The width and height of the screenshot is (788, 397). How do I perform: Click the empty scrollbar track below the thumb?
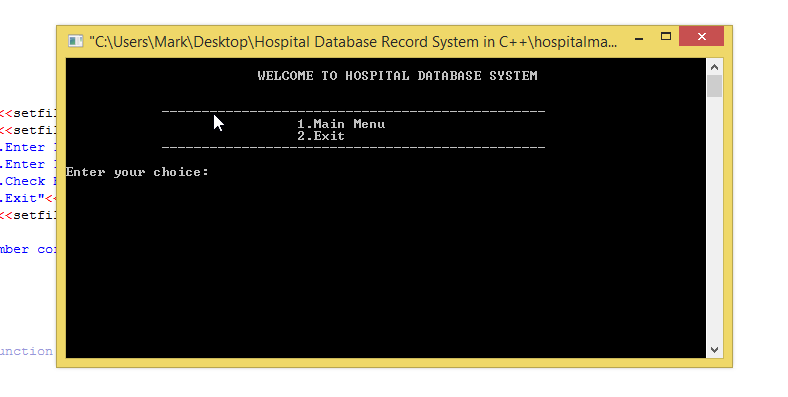[714, 219]
